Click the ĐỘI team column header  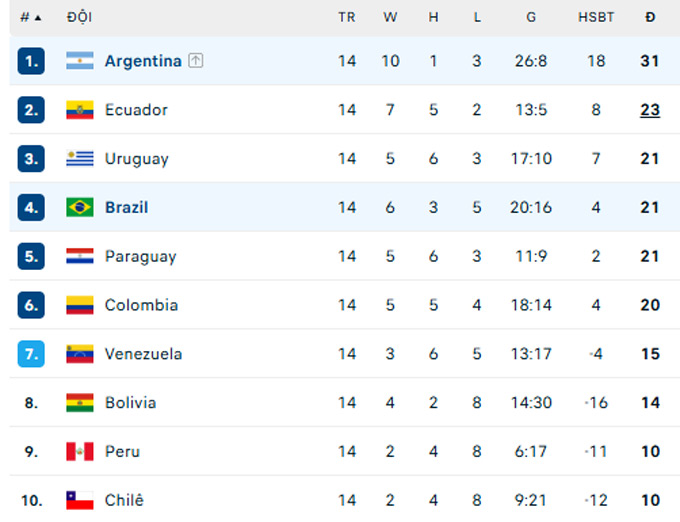[x=79, y=17]
